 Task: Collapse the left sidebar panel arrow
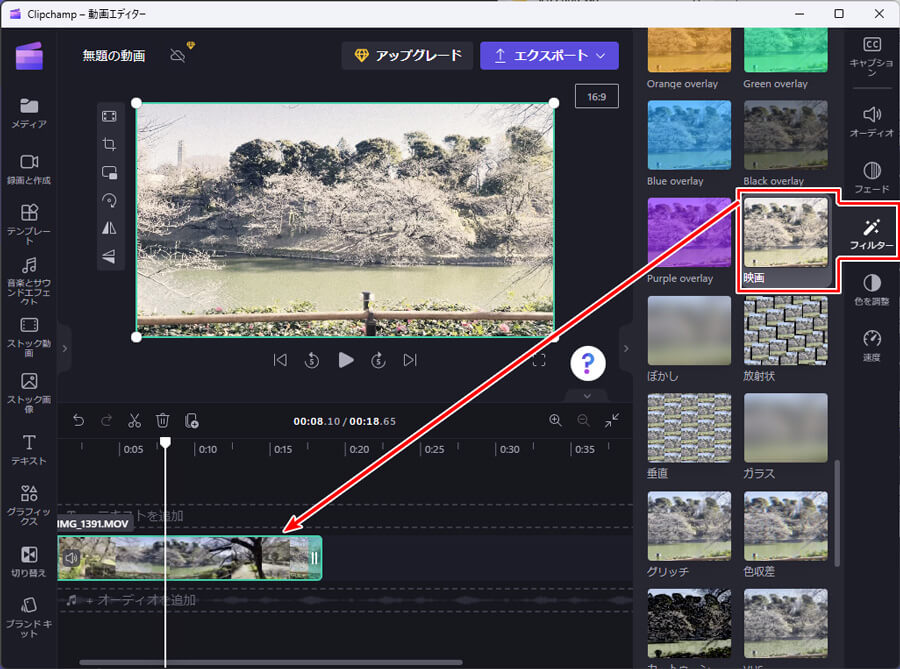click(x=64, y=348)
